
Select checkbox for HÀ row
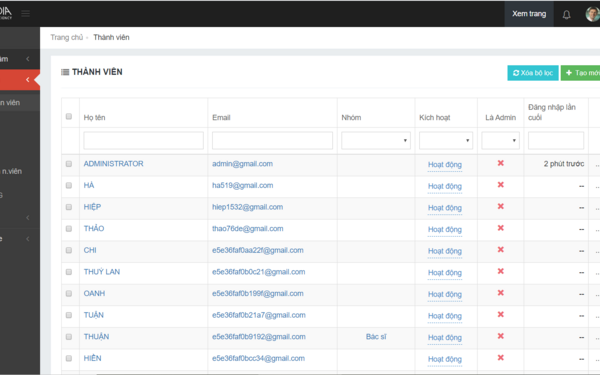click(x=69, y=185)
